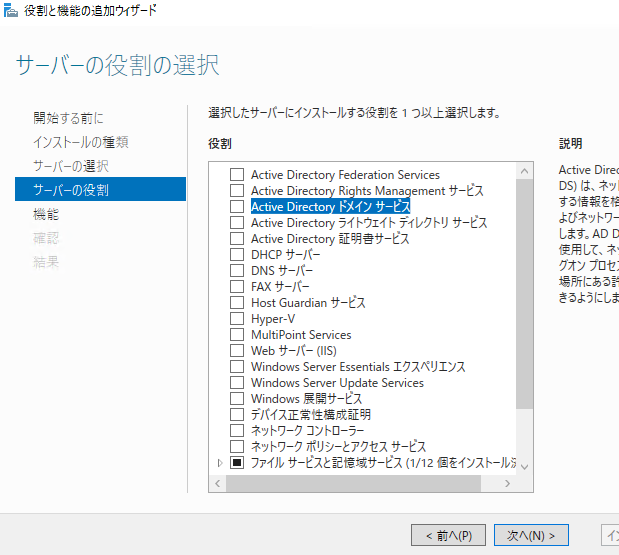619x555 pixels.
Task: Check the DNS サーバー role
Action: 237,270
